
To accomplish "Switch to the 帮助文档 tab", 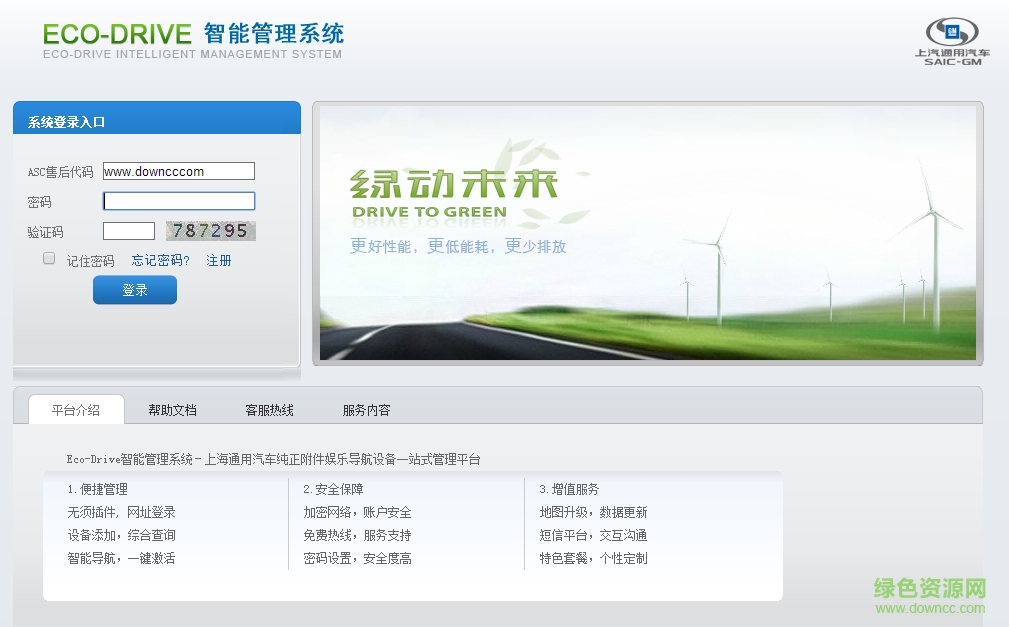I will 173,410.
